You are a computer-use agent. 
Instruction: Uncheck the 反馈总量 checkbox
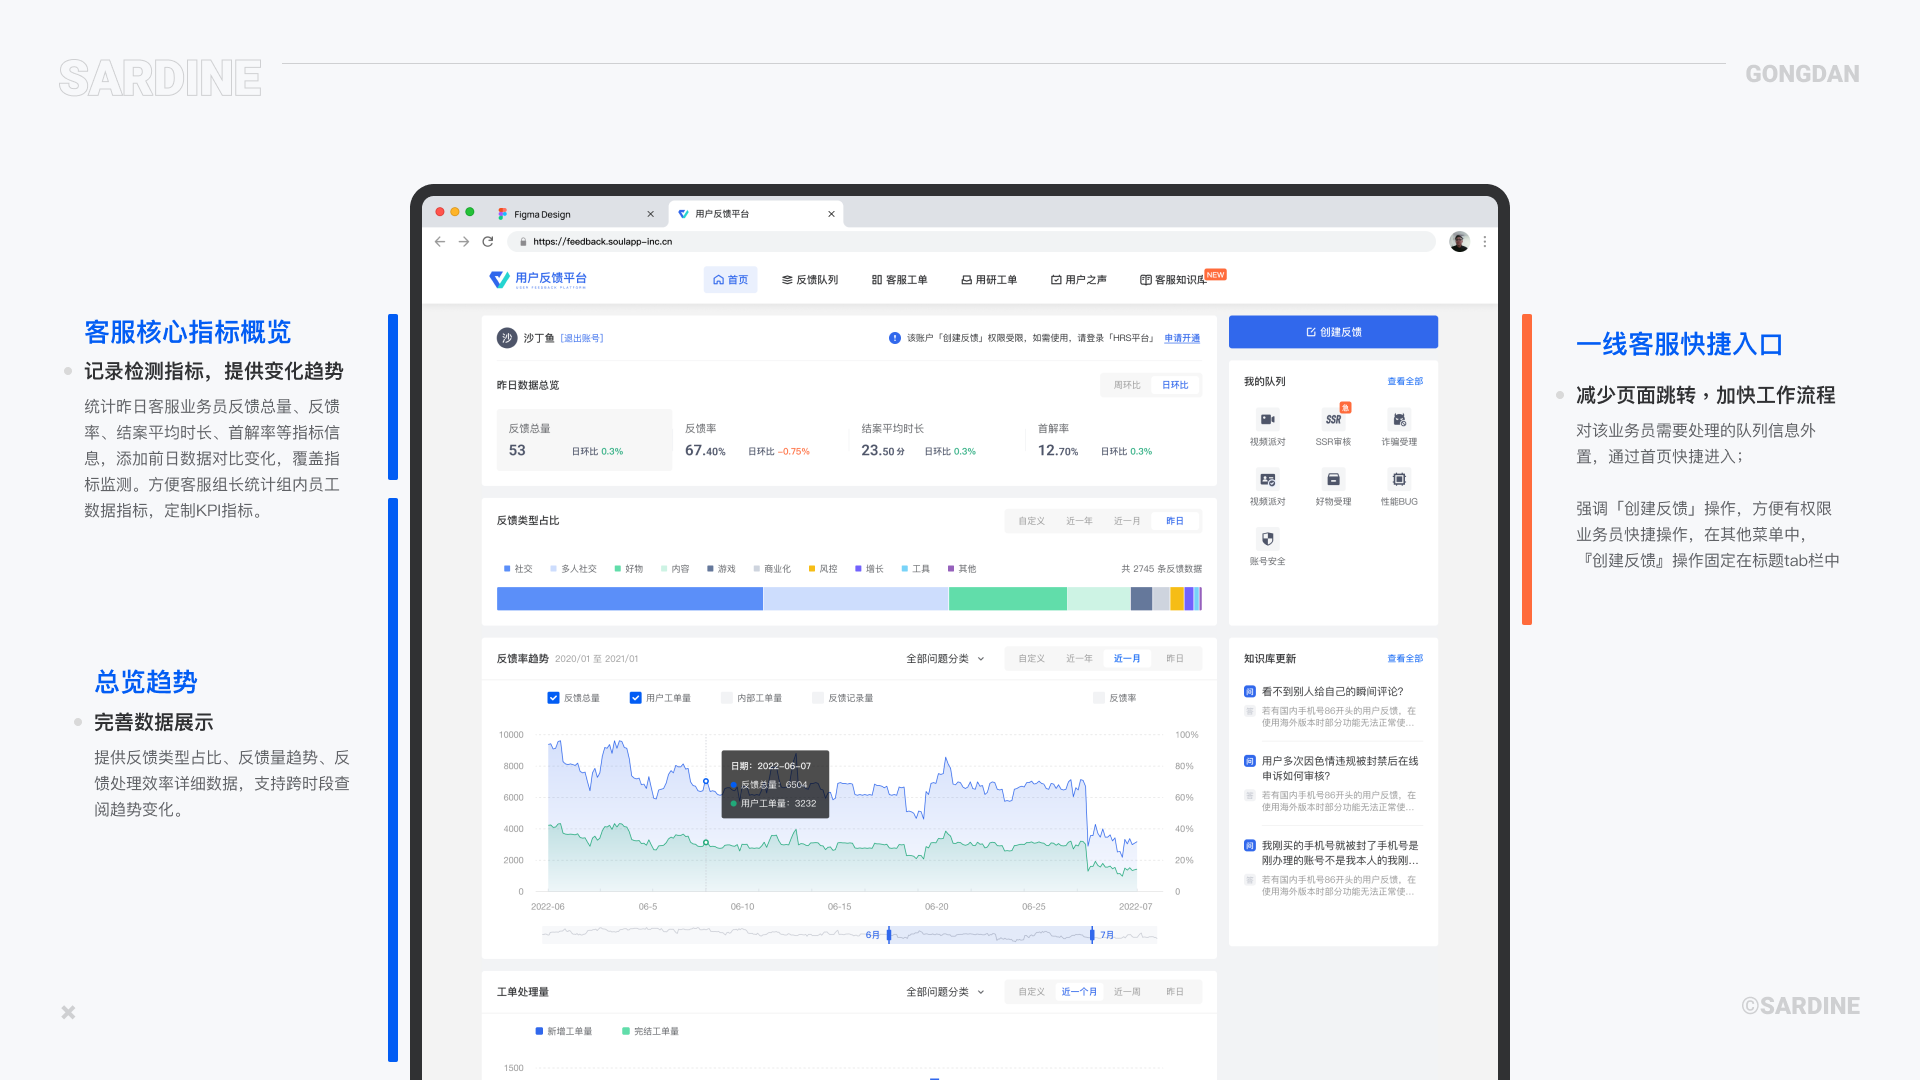(x=553, y=698)
